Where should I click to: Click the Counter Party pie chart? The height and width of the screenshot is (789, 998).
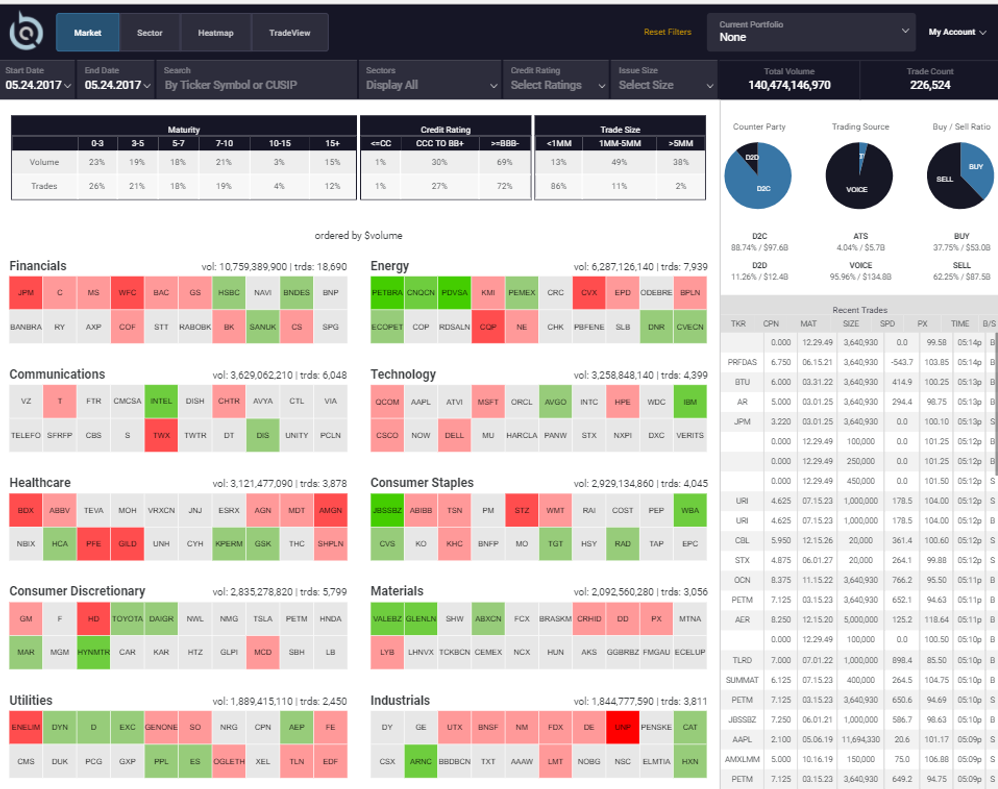[x=758, y=176]
